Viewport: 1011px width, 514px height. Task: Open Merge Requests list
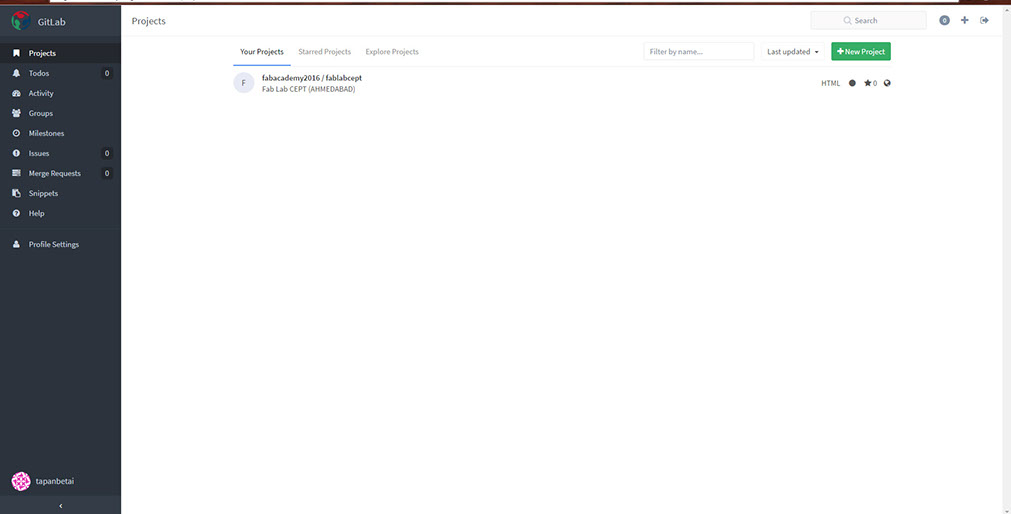click(x=60, y=173)
